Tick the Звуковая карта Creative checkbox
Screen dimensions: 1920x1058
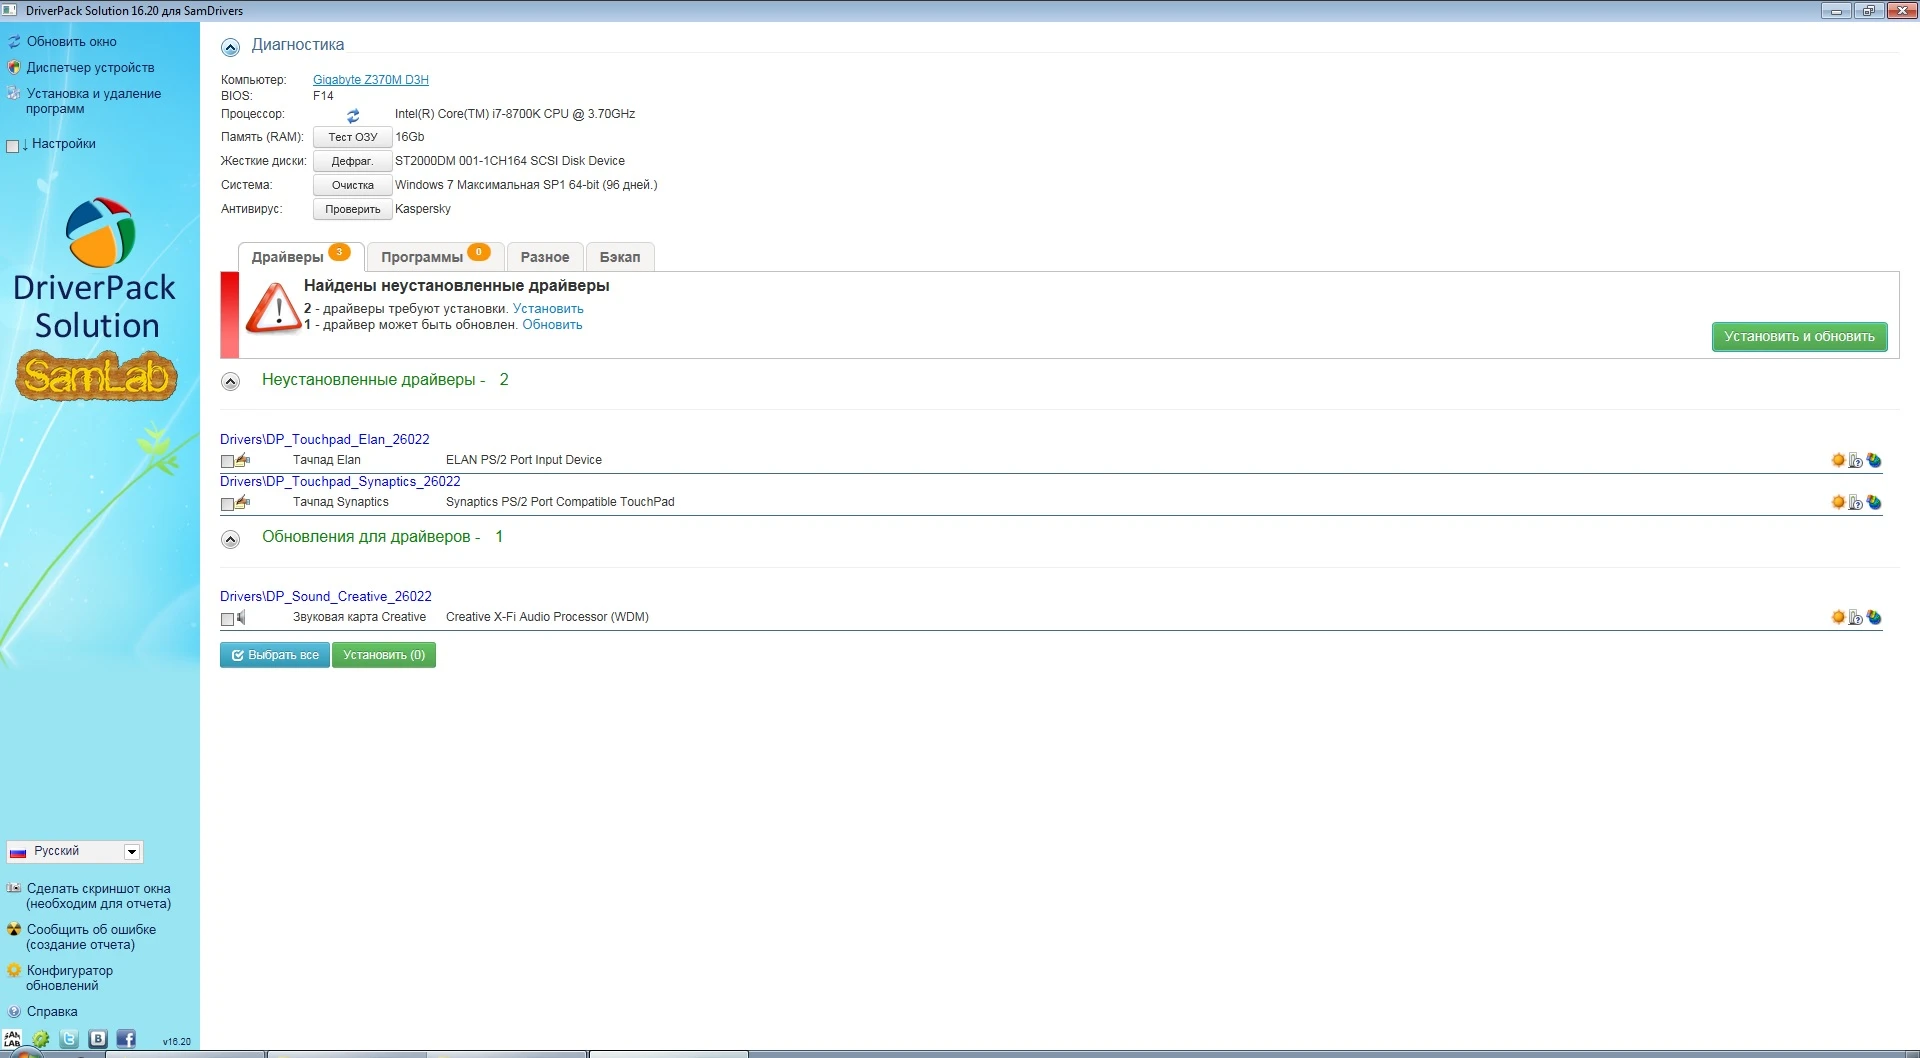pyautogui.click(x=227, y=619)
